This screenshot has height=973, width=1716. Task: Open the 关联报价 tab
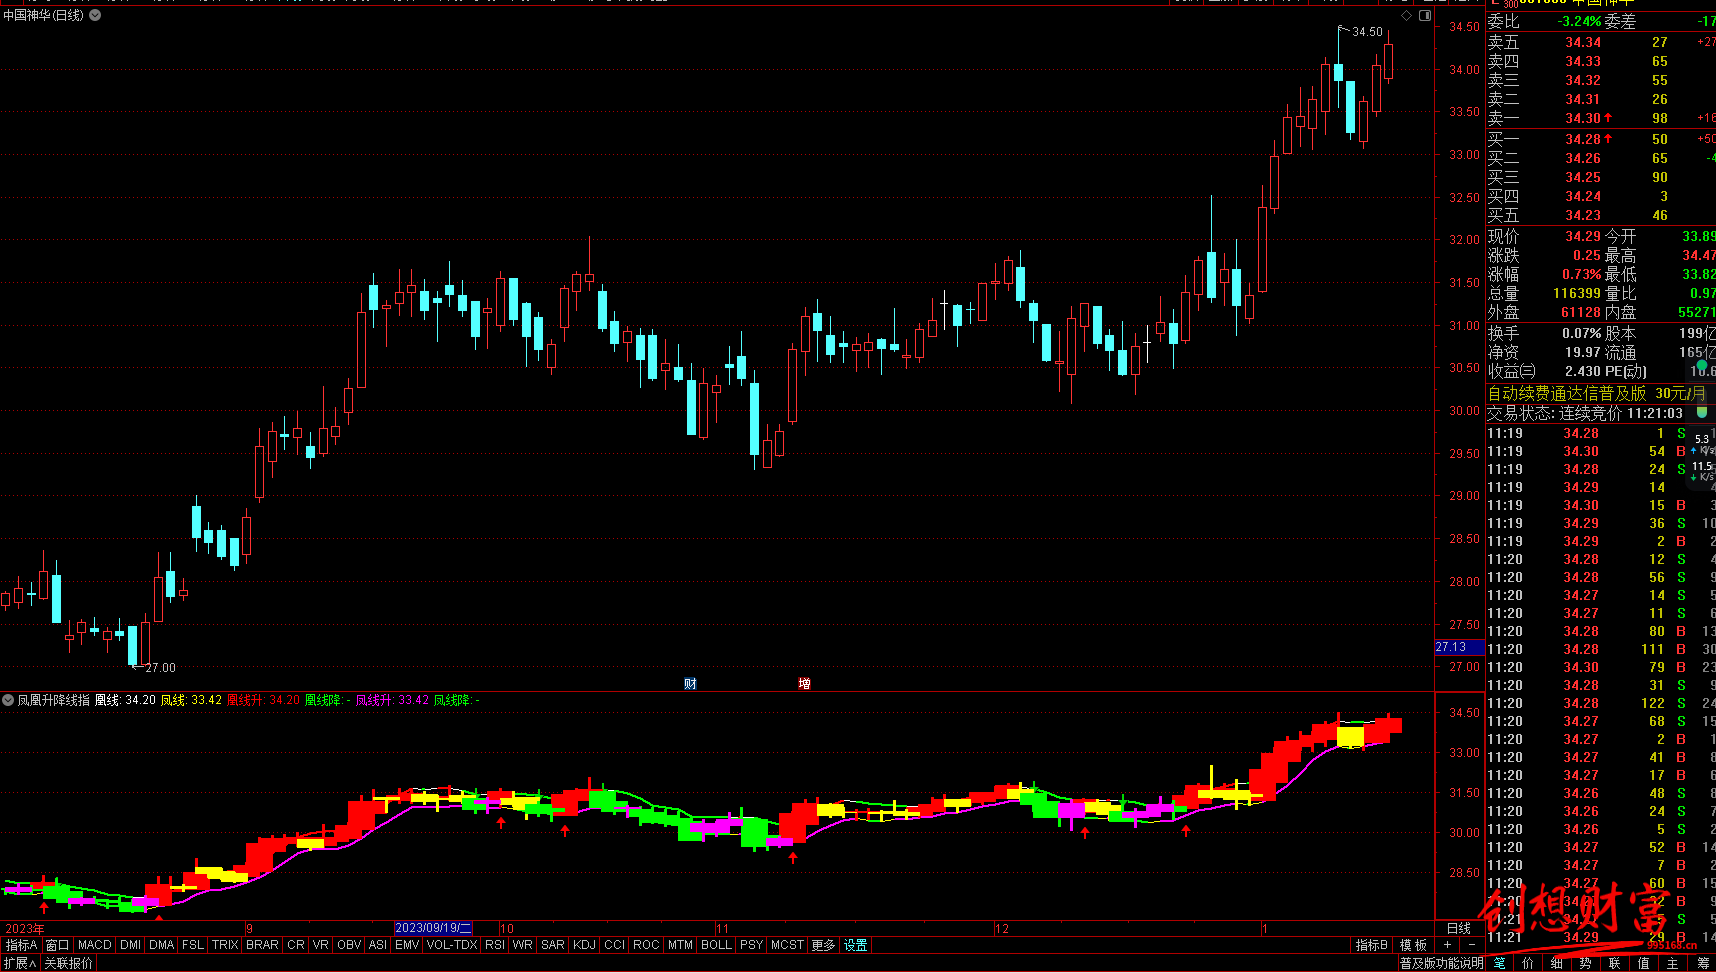[x=69, y=963]
